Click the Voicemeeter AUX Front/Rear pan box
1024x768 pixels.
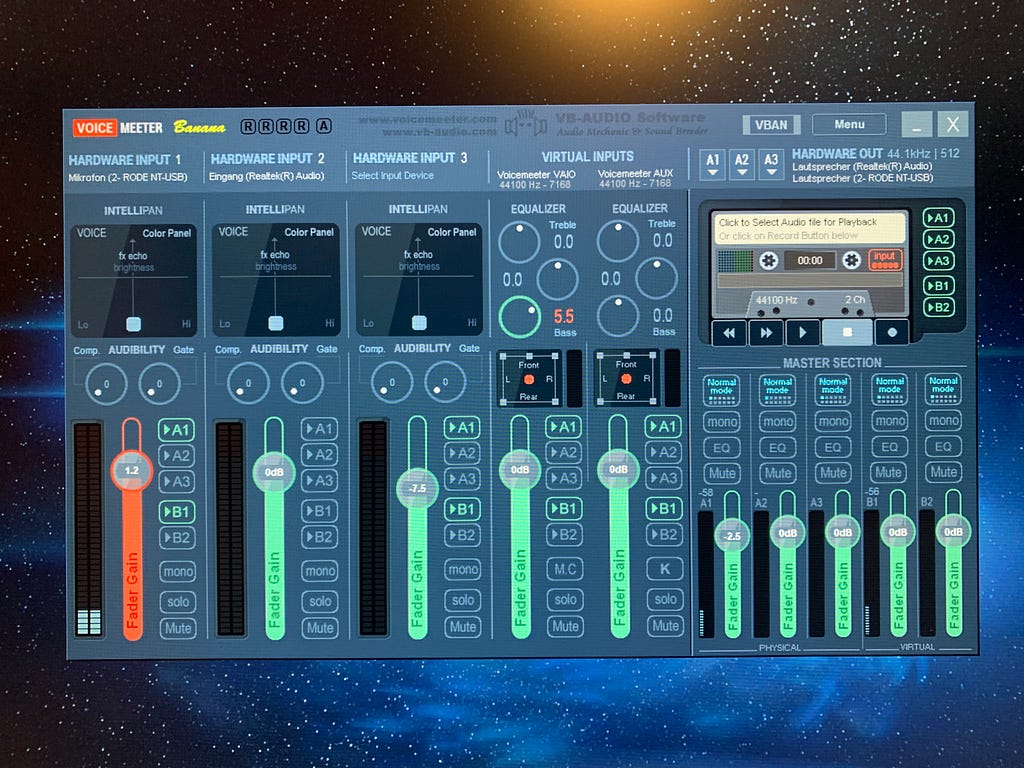click(626, 379)
